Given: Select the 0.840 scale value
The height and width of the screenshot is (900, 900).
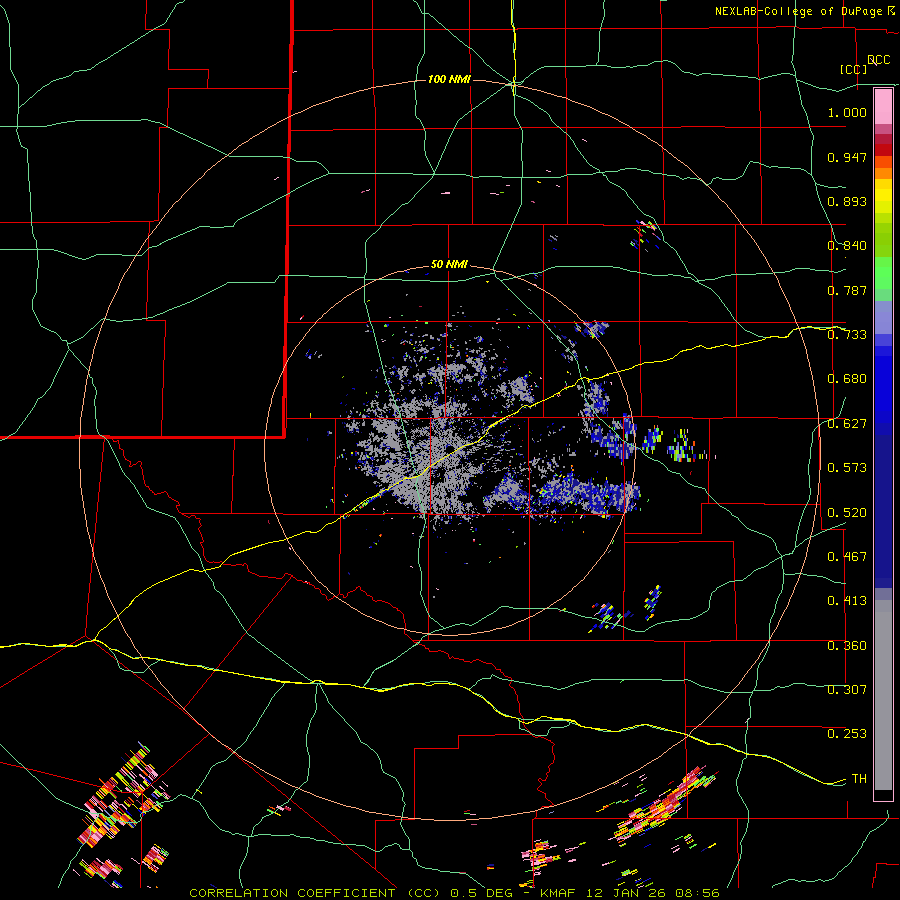Looking at the screenshot, I should click(847, 245).
